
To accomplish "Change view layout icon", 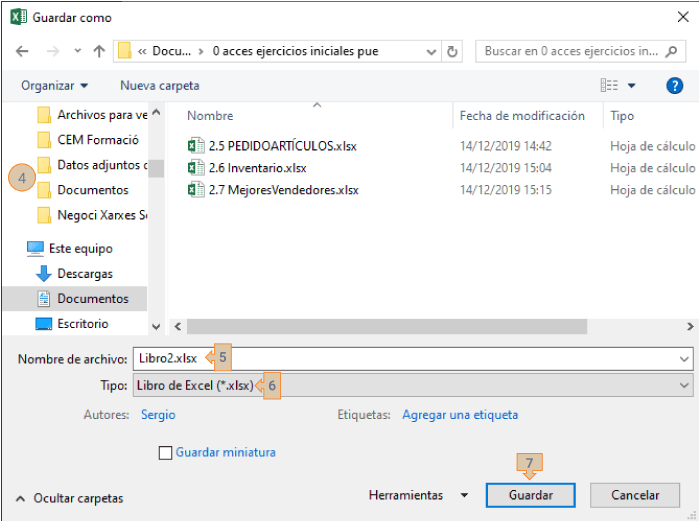I will [609, 85].
